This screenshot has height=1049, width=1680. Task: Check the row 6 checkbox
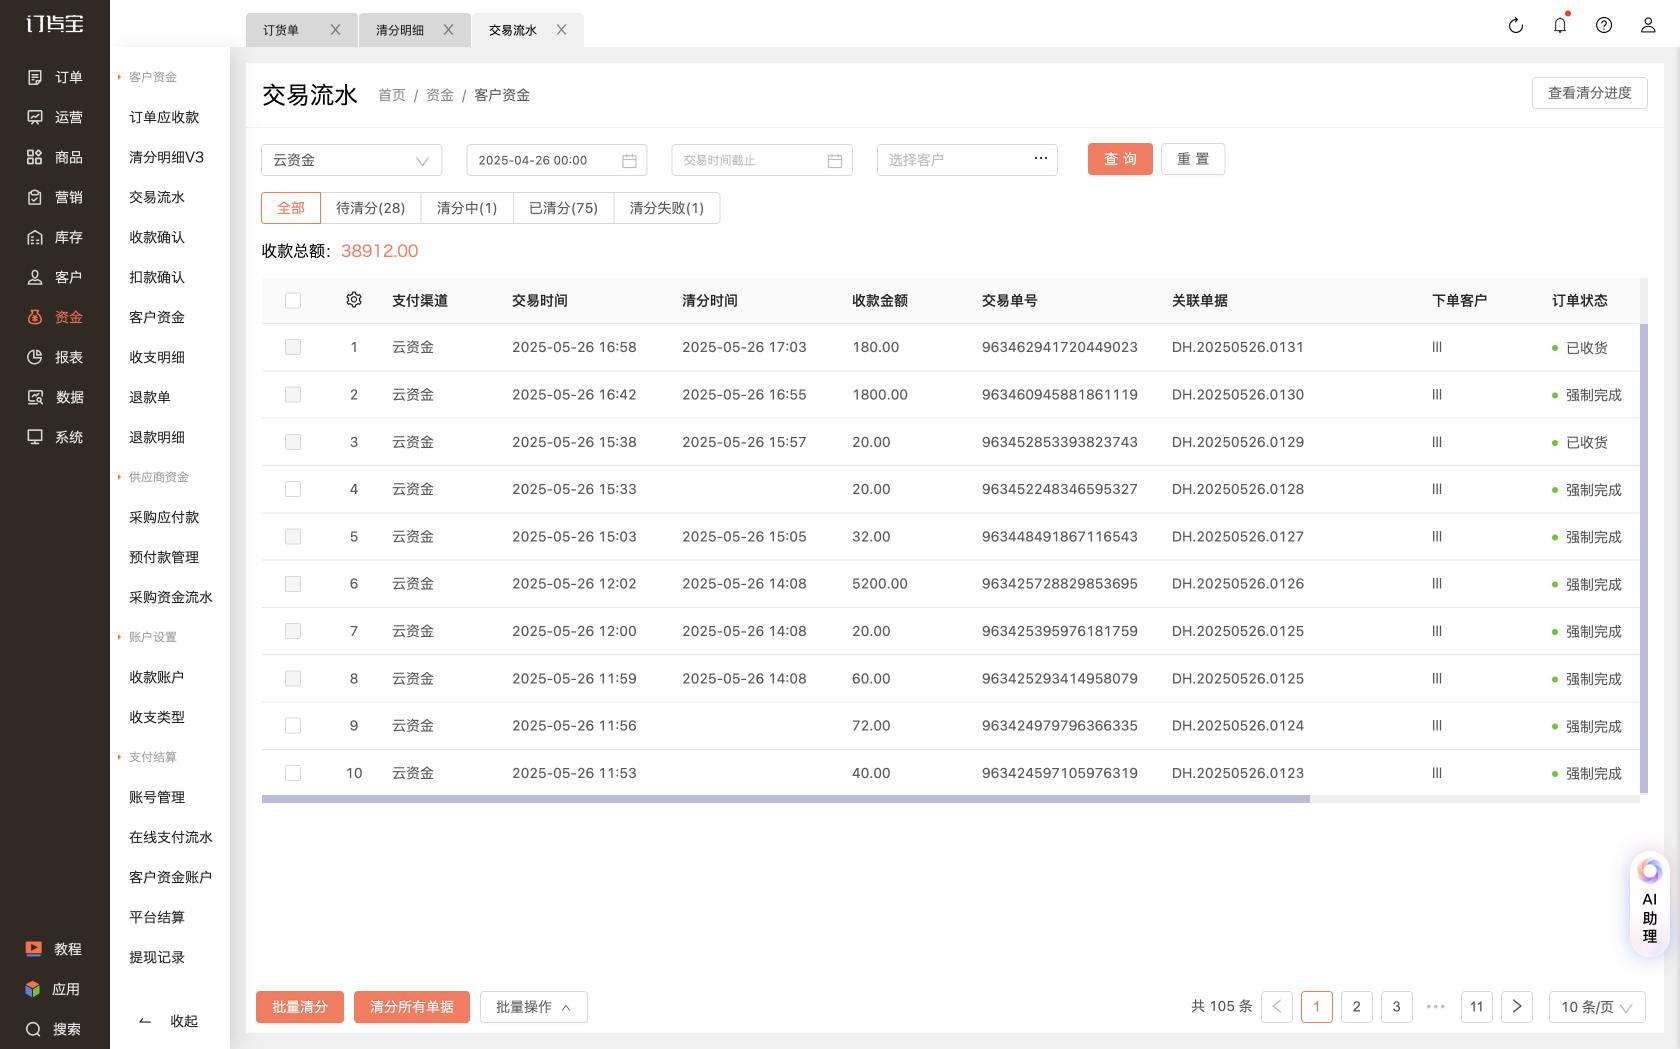point(293,584)
